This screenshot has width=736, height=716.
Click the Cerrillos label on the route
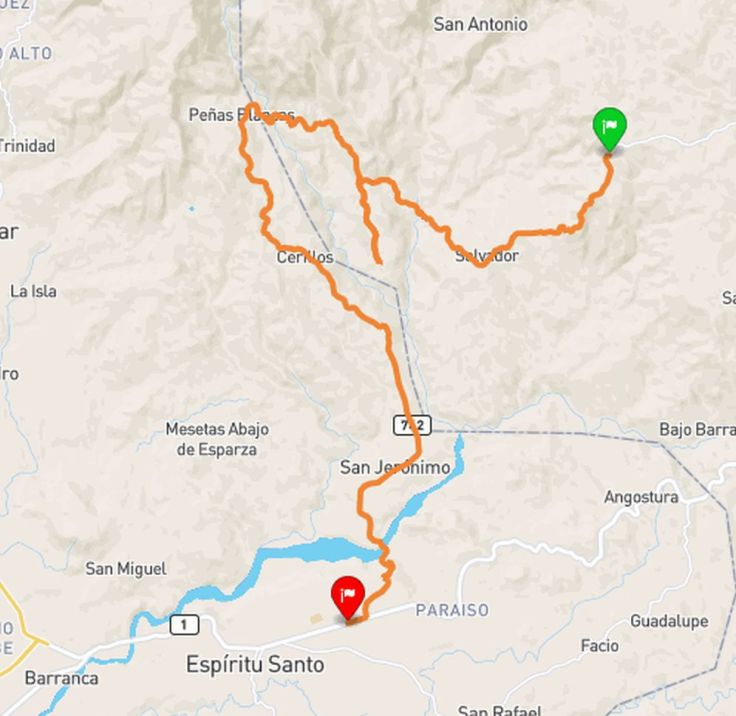(305, 257)
